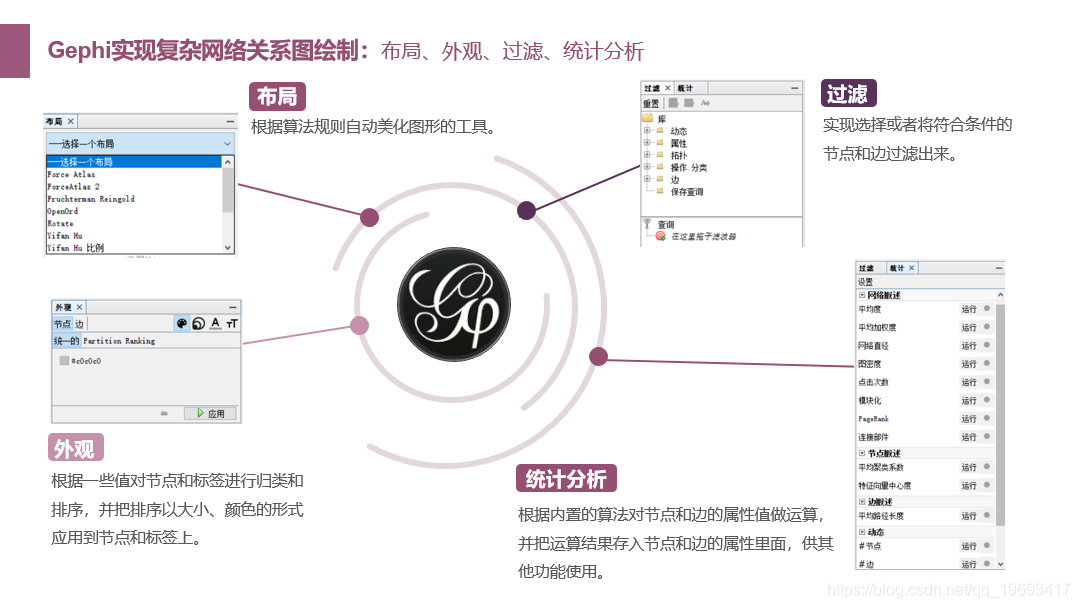Collapse the 边概述 section
Image resolution: width=1080 pixels, height=608 pixels.
click(862, 501)
